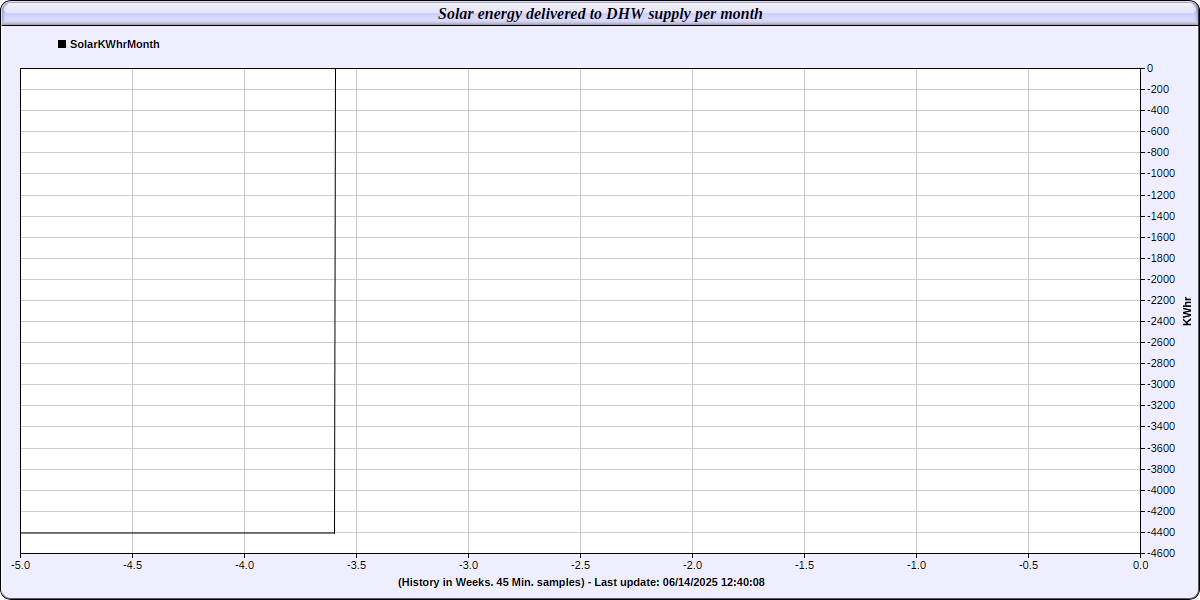1200x600 pixels.
Task: Click the -3200 y-axis tick label
Action: 1161,405
